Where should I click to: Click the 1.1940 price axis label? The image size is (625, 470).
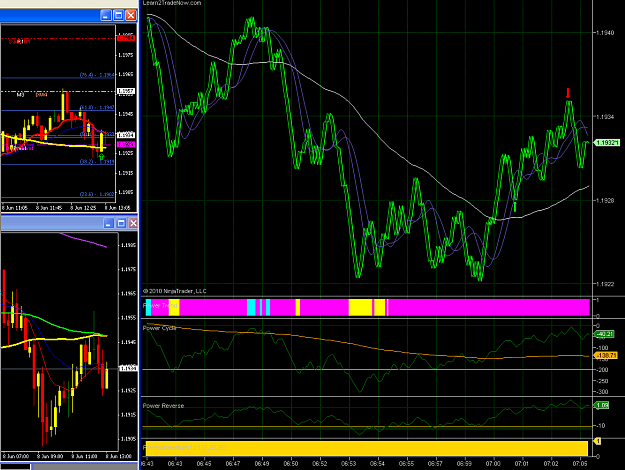(605, 33)
